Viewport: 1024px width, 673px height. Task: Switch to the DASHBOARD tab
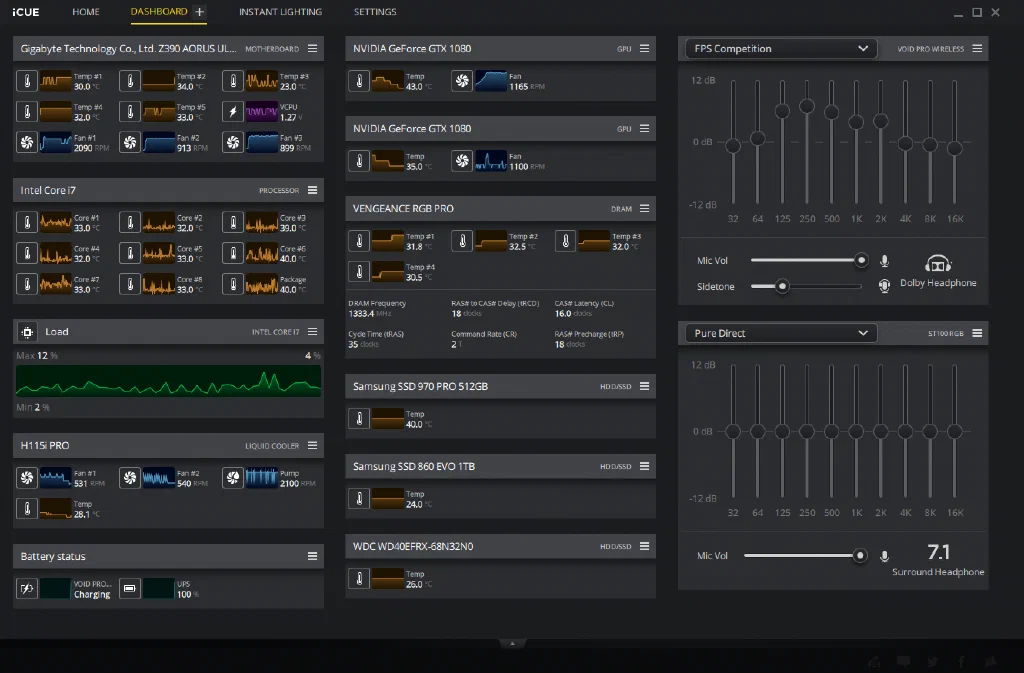(x=159, y=12)
